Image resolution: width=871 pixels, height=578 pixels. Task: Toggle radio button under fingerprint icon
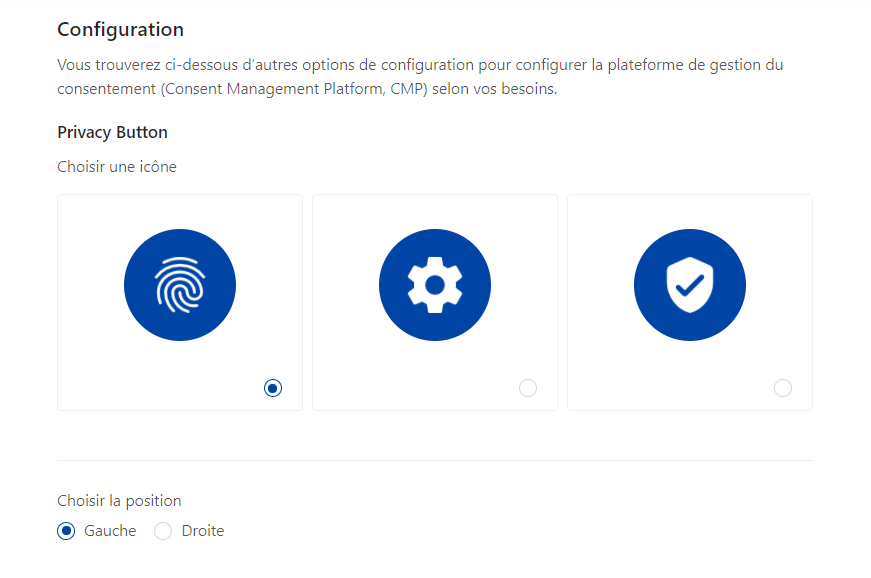tap(273, 388)
